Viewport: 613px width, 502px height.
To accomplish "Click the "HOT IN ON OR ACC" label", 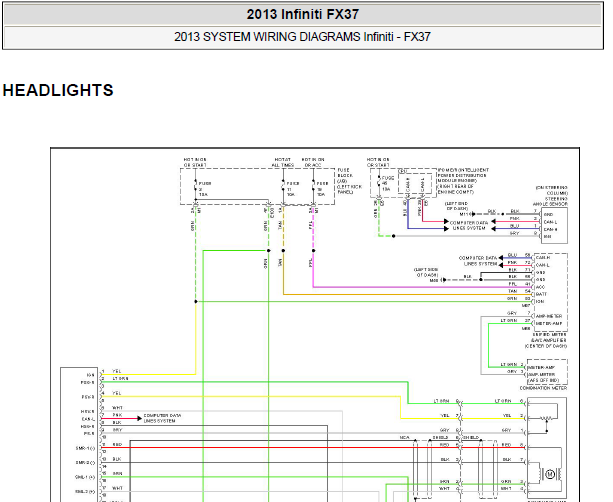I will pyautogui.click(x=313, y=162).
